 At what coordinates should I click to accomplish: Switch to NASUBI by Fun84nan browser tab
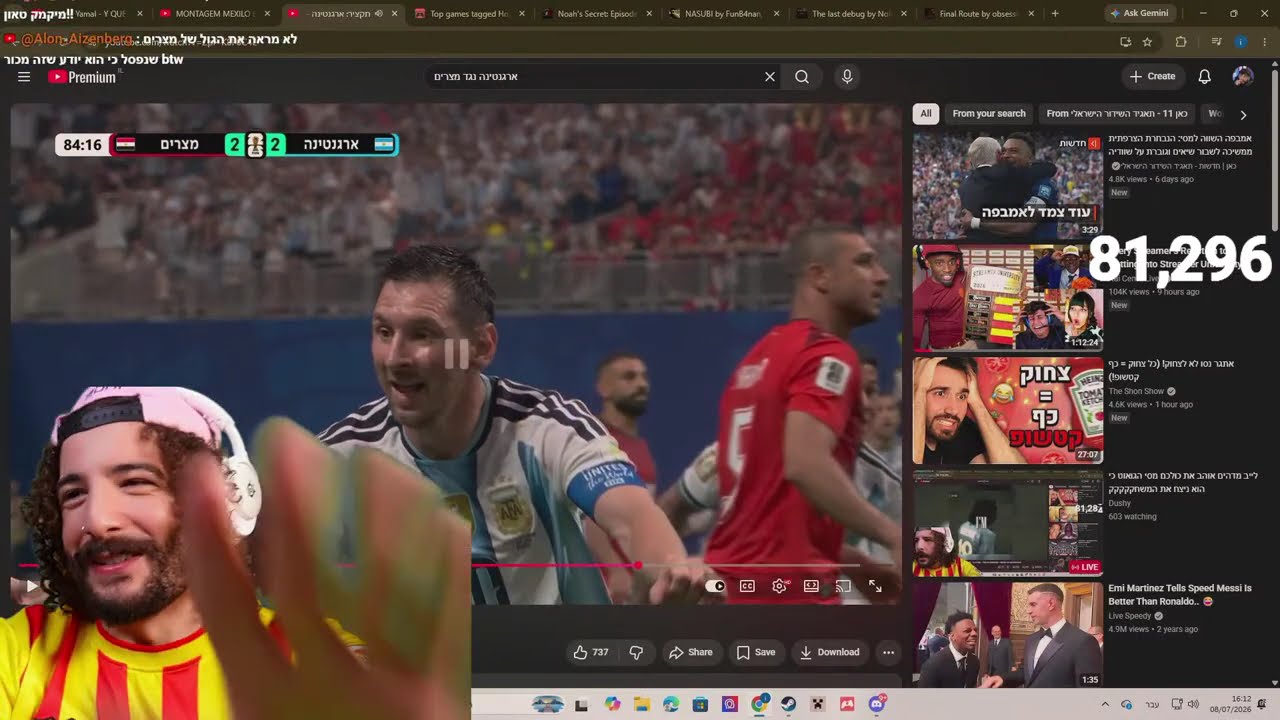pyautogui.click(x=725, y=14)
